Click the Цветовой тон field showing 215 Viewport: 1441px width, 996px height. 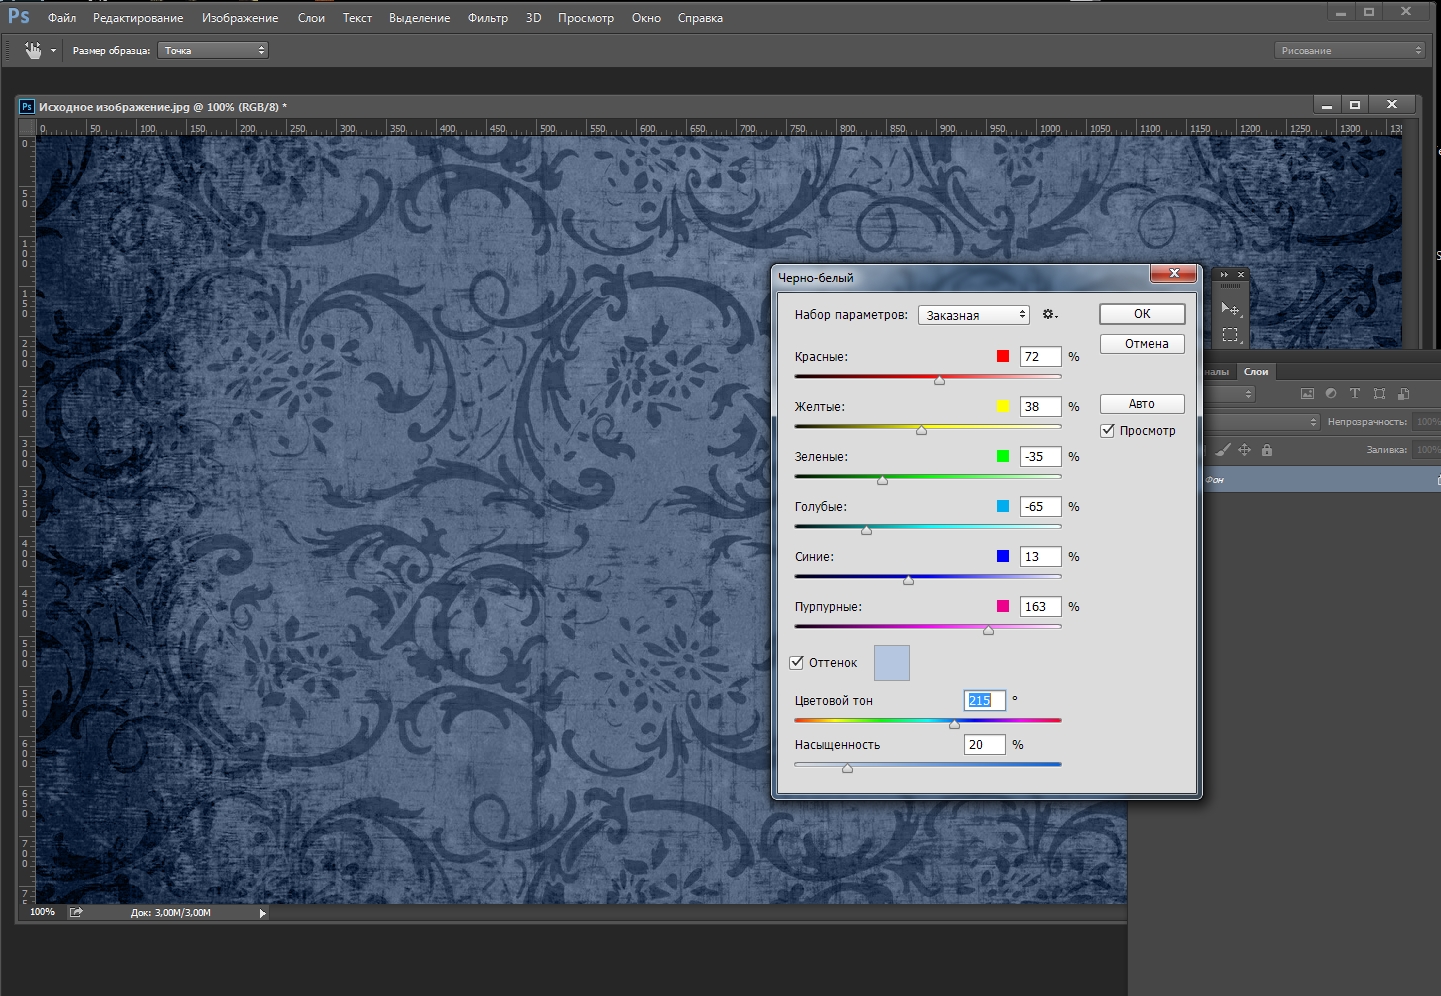(x=984, y=701)
